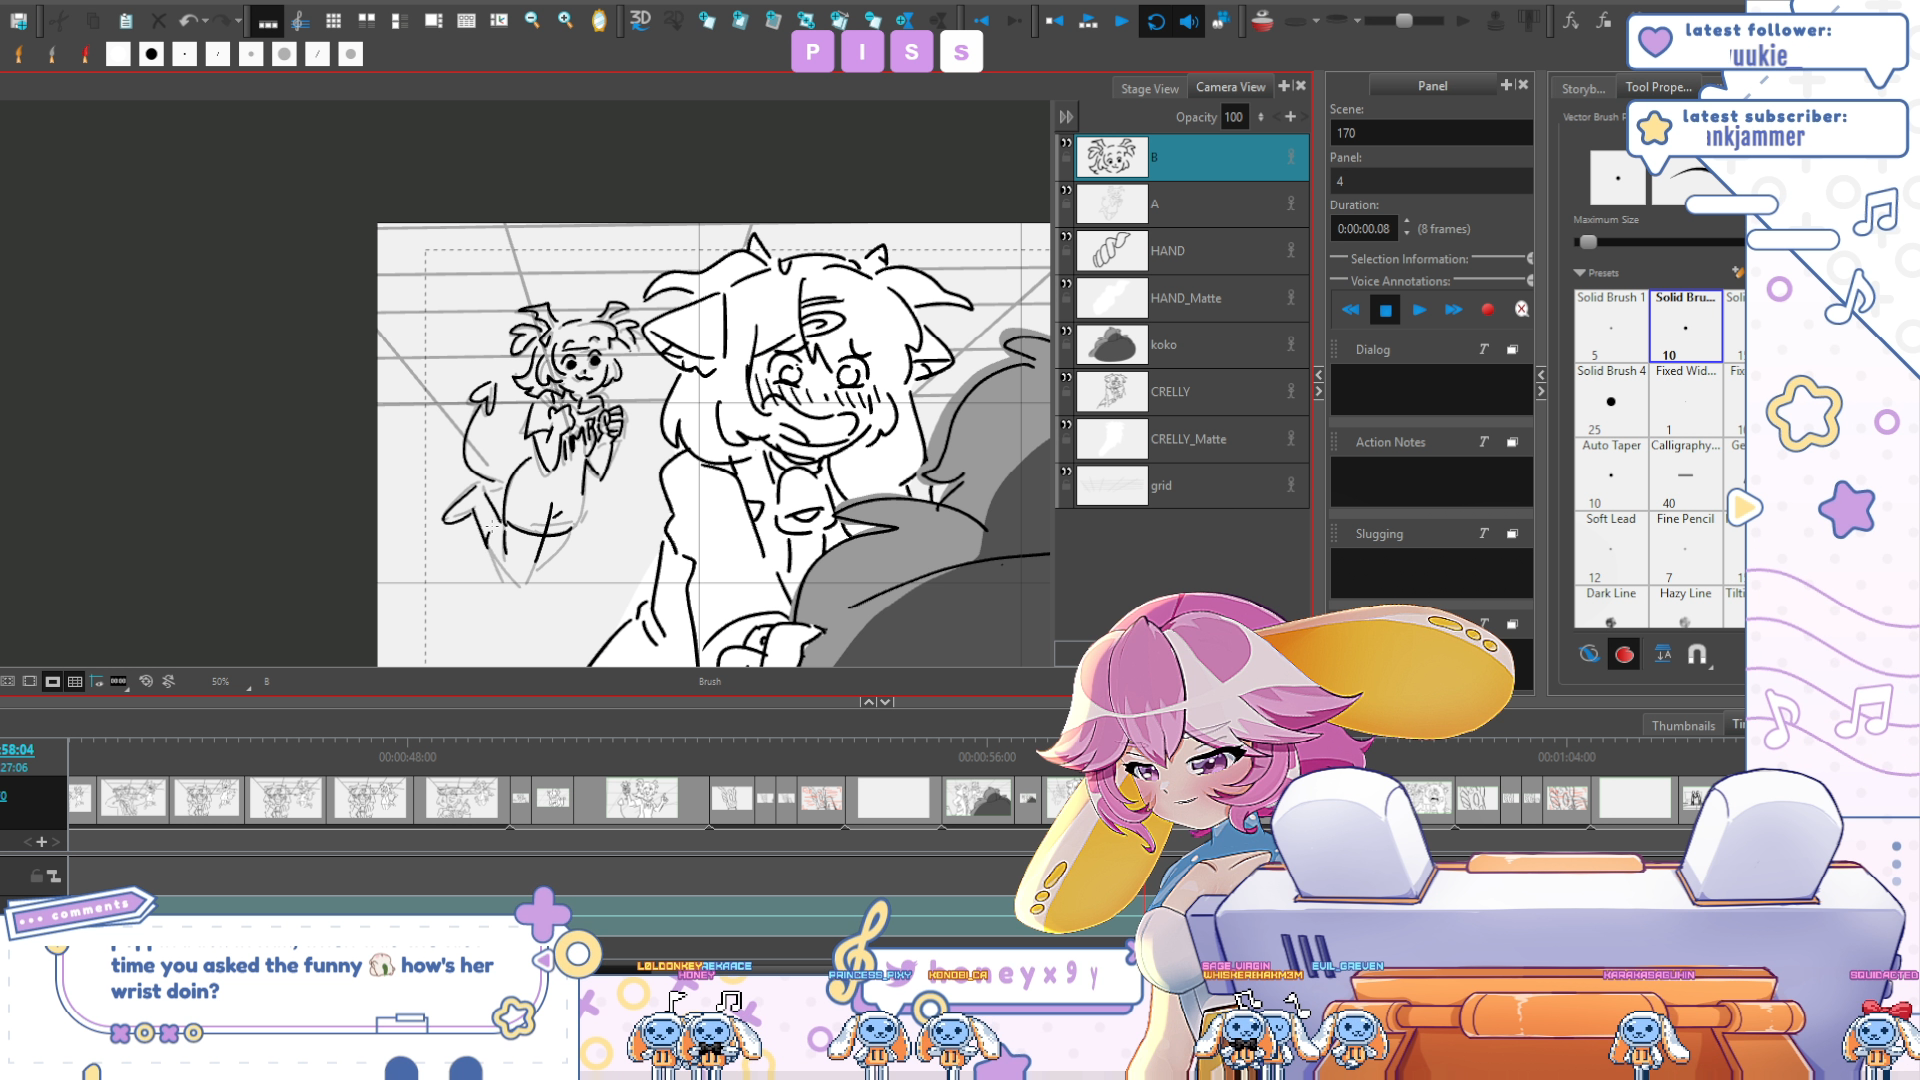Switch to the grid thumbnails workspace icon
The width and height of the screenshot is (1920, 1080).
click(x=334, y=20)
